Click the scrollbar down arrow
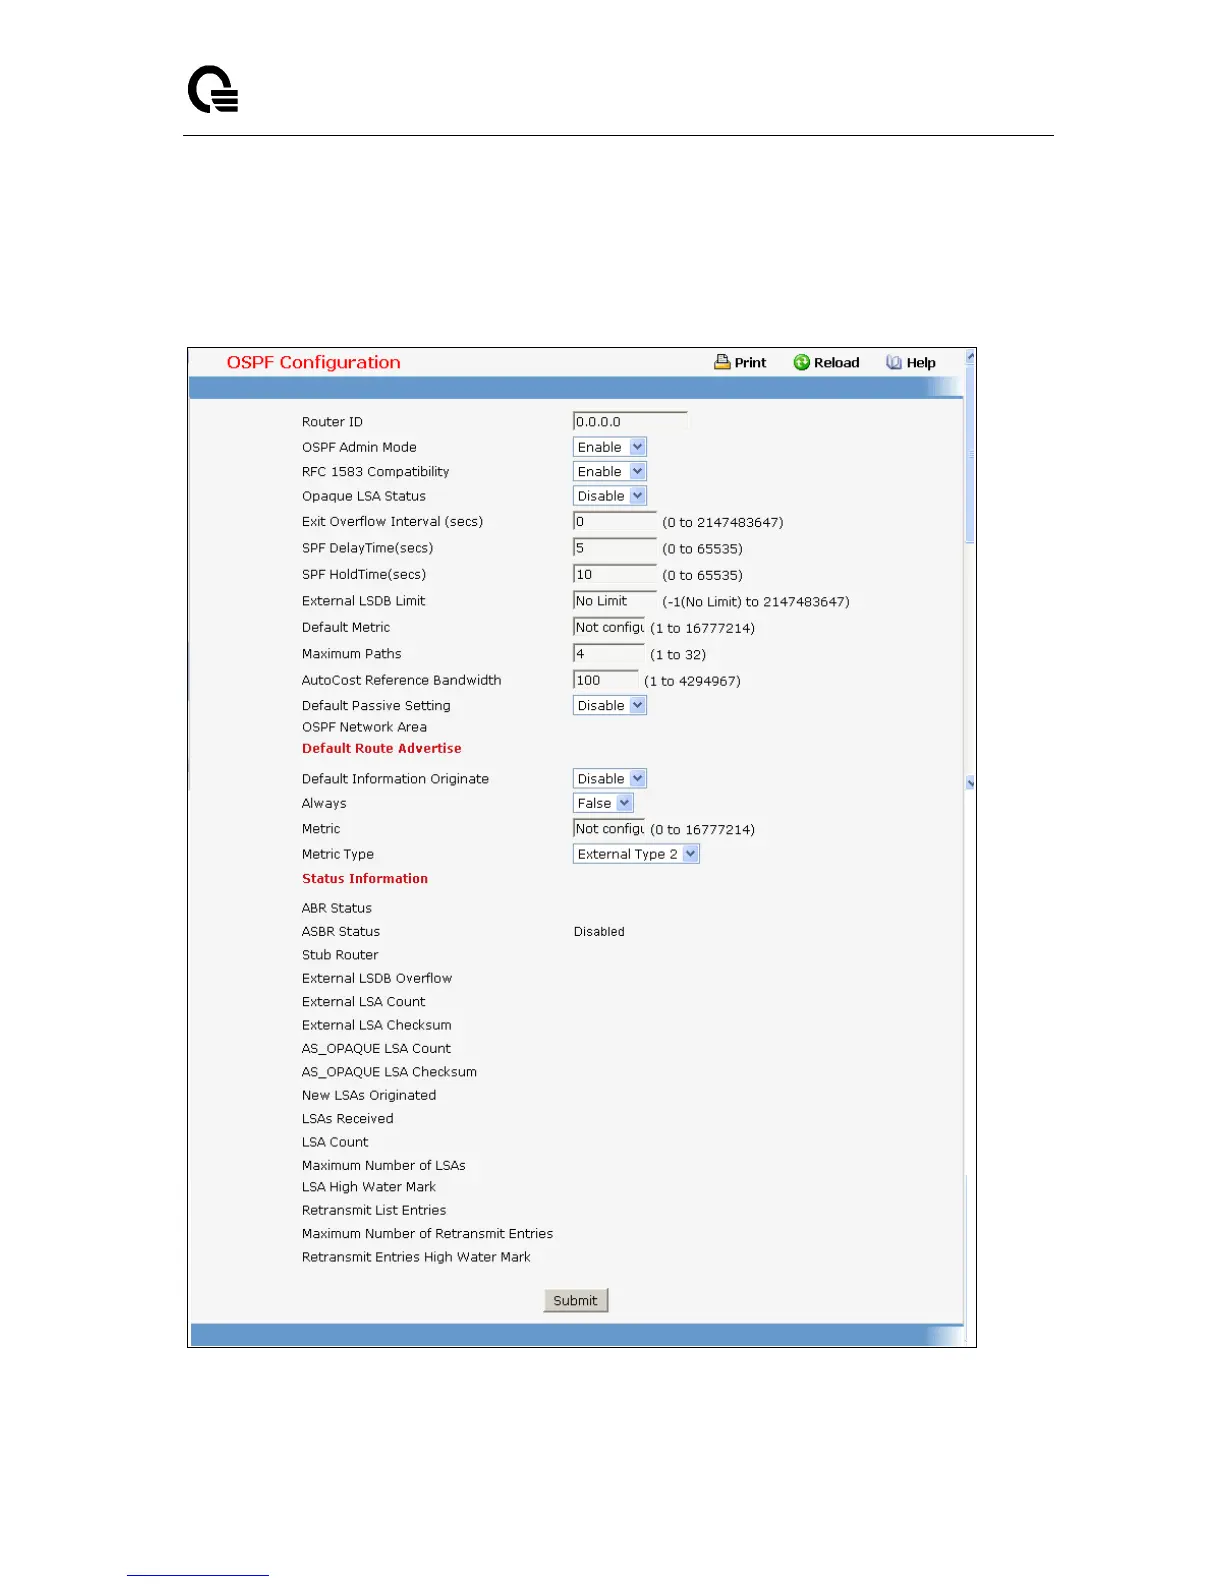This screenshot has width=1224, height=1584. [970, 783]
